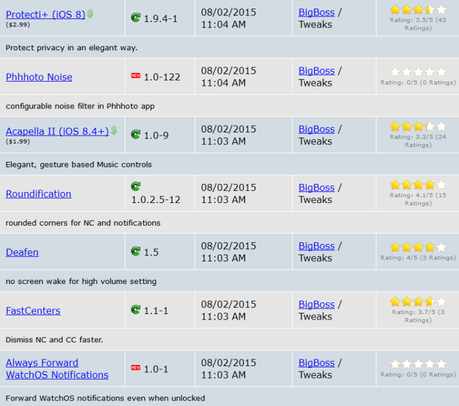The width and height of the screenshot is (459, 406).
Task: Click the red NEW icon next to 1.0-1
Action: click(136, 368)
